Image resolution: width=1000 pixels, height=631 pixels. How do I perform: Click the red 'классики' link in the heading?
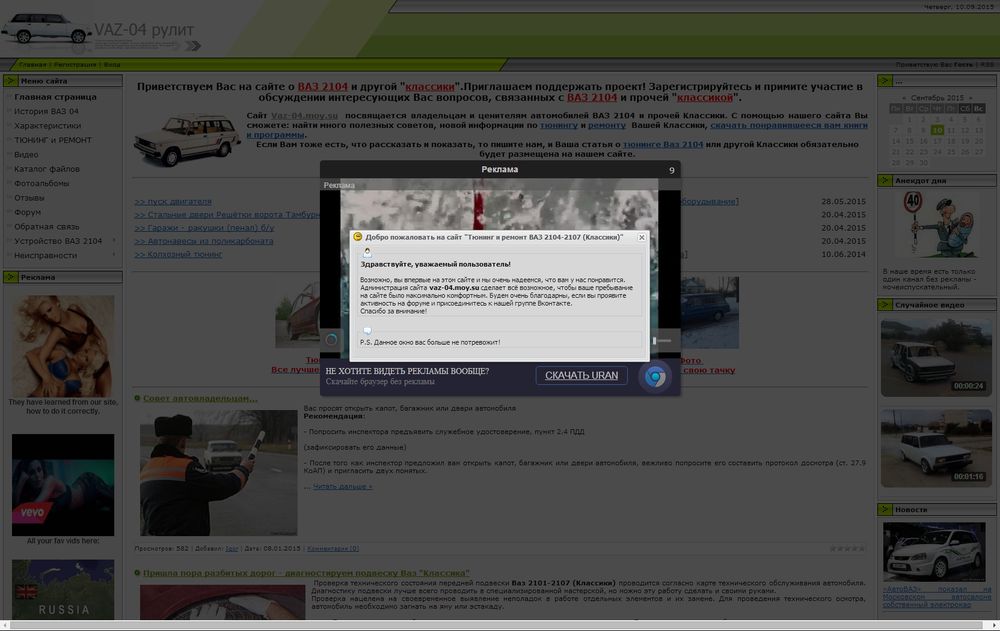coord(430,86)
